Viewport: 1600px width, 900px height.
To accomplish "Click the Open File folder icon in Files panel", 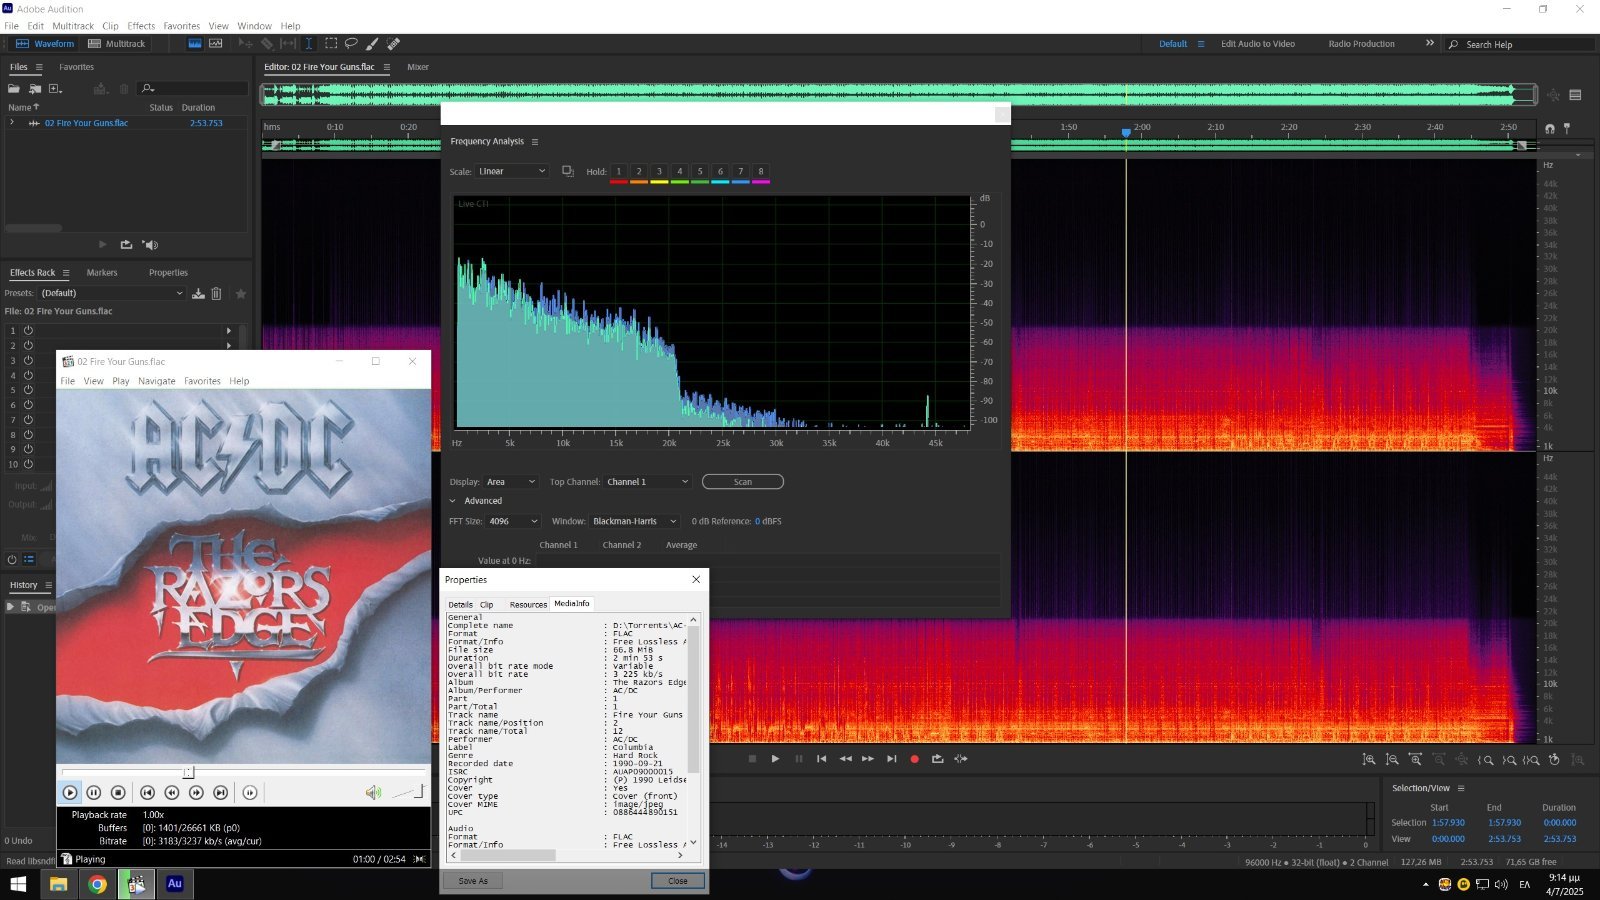I will point(14,89).
